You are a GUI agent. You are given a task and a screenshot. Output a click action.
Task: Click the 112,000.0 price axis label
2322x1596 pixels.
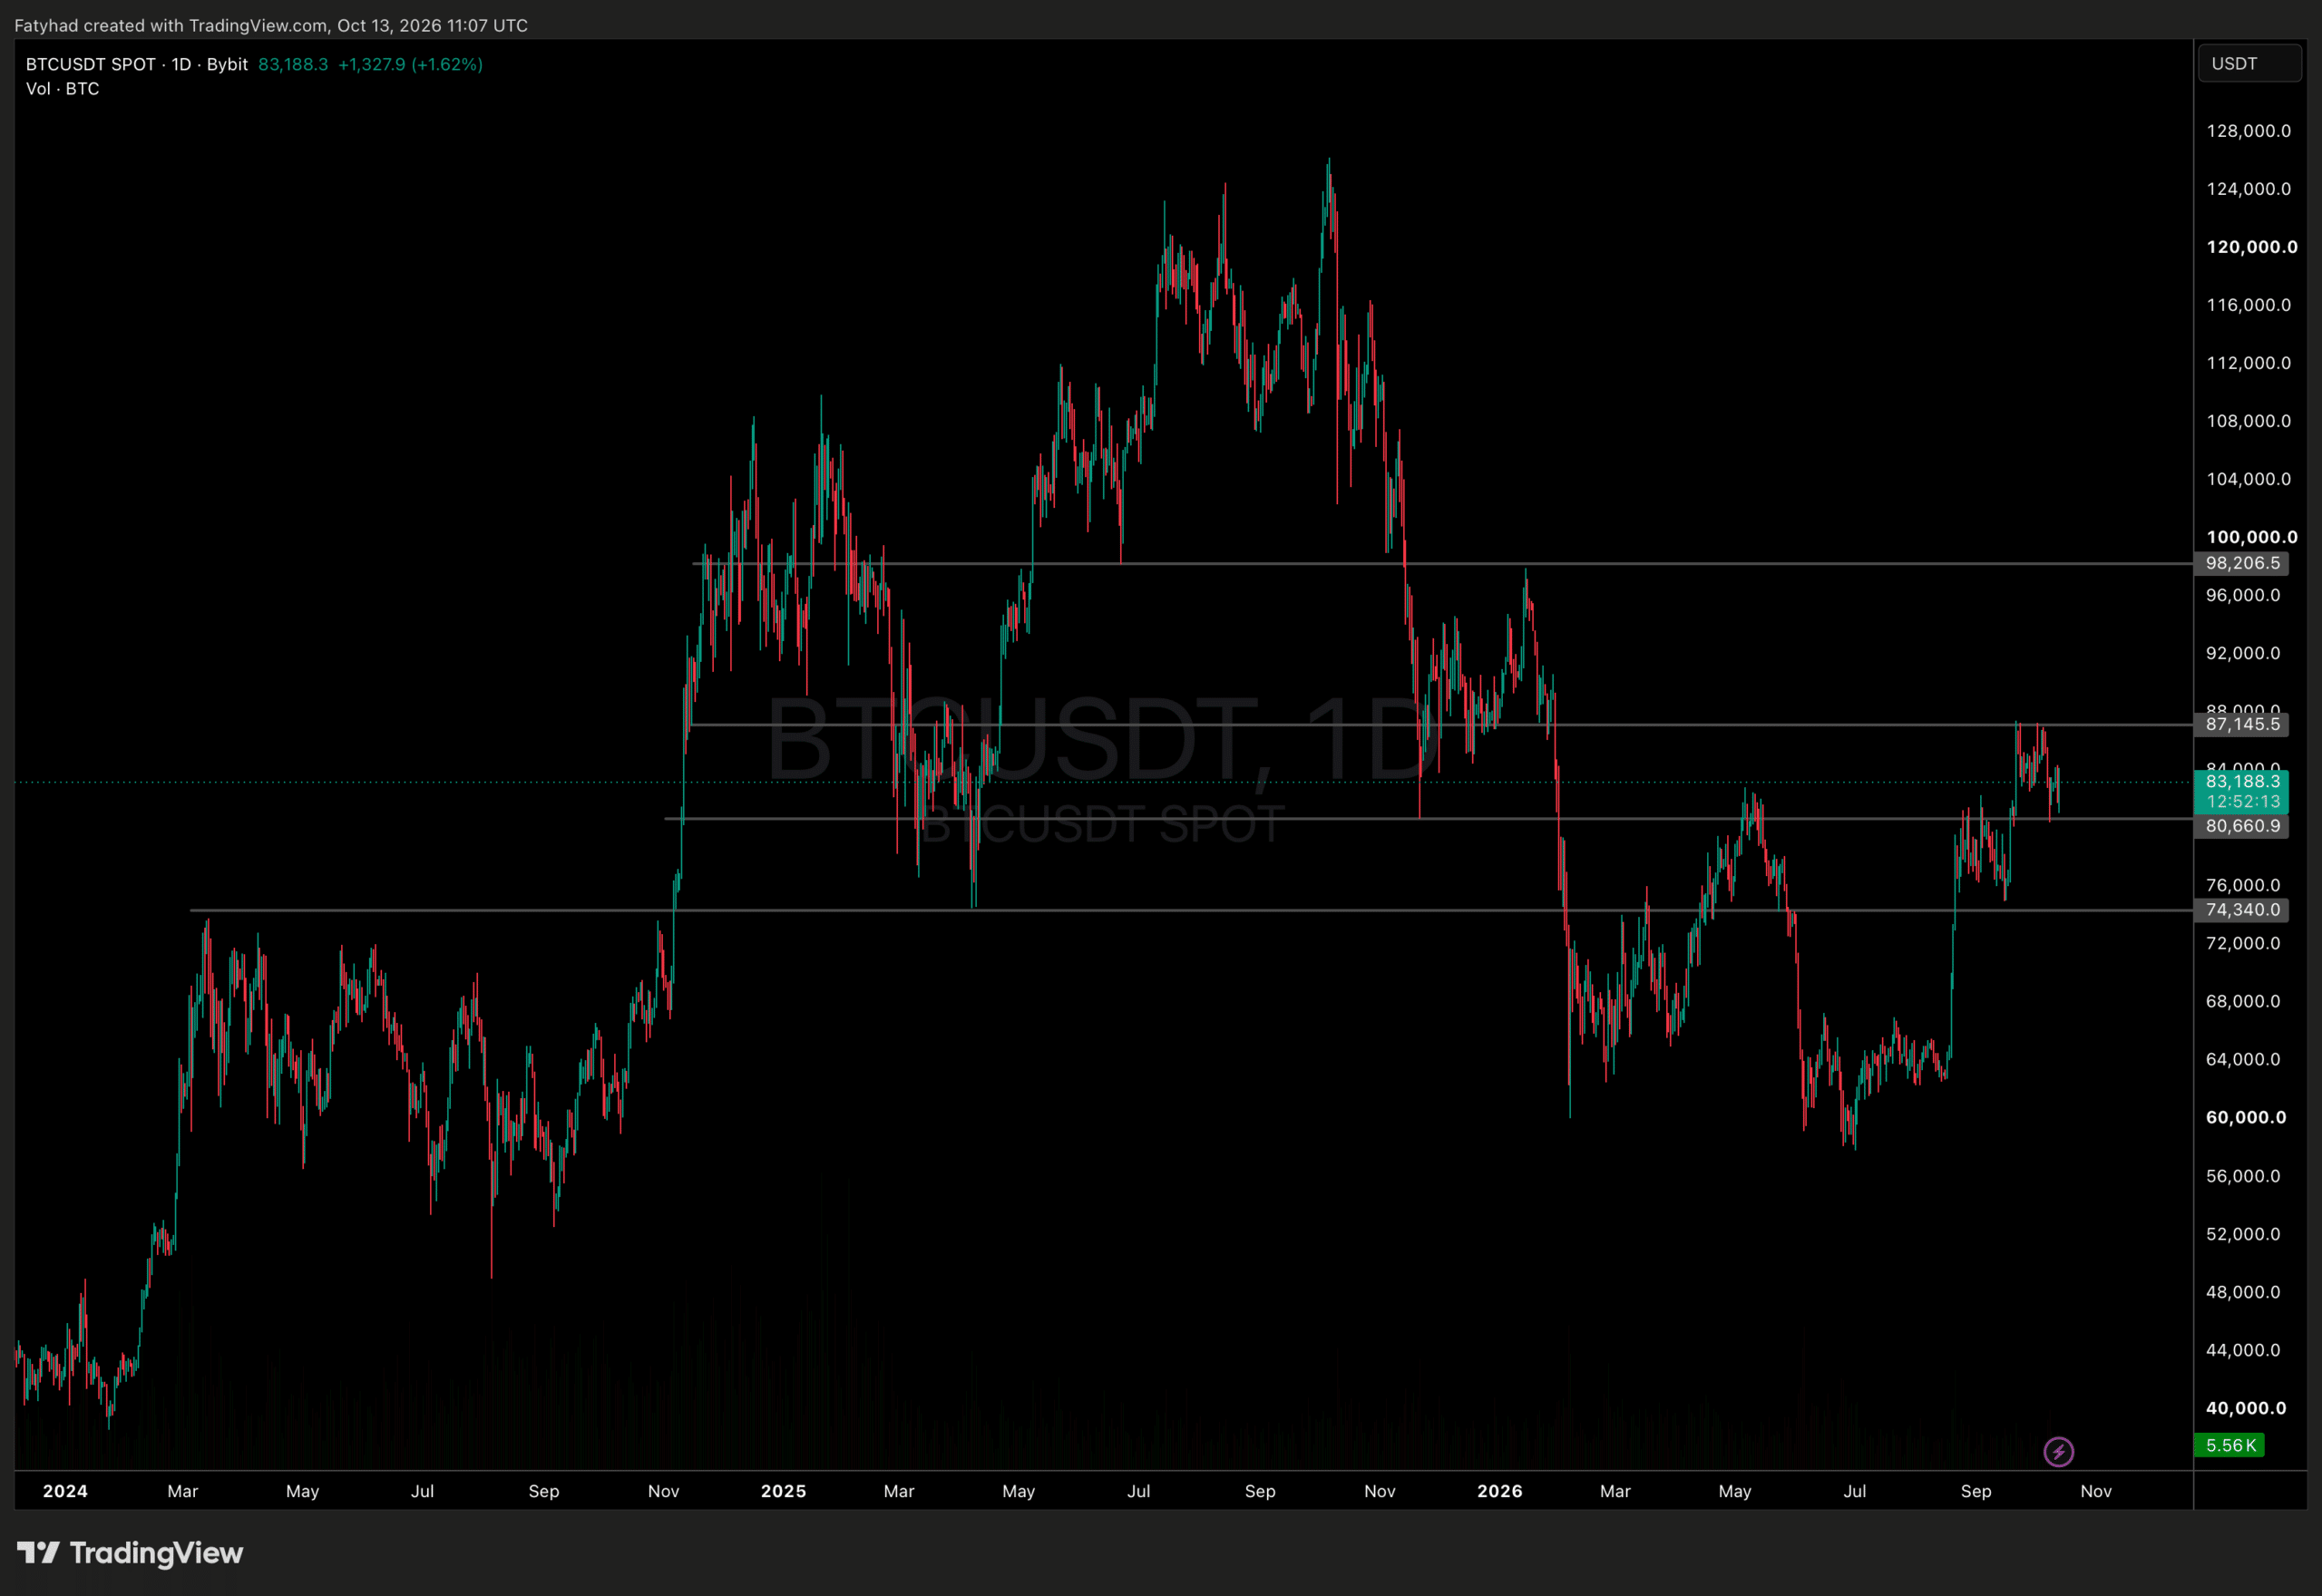click(x=2248, y=363)
